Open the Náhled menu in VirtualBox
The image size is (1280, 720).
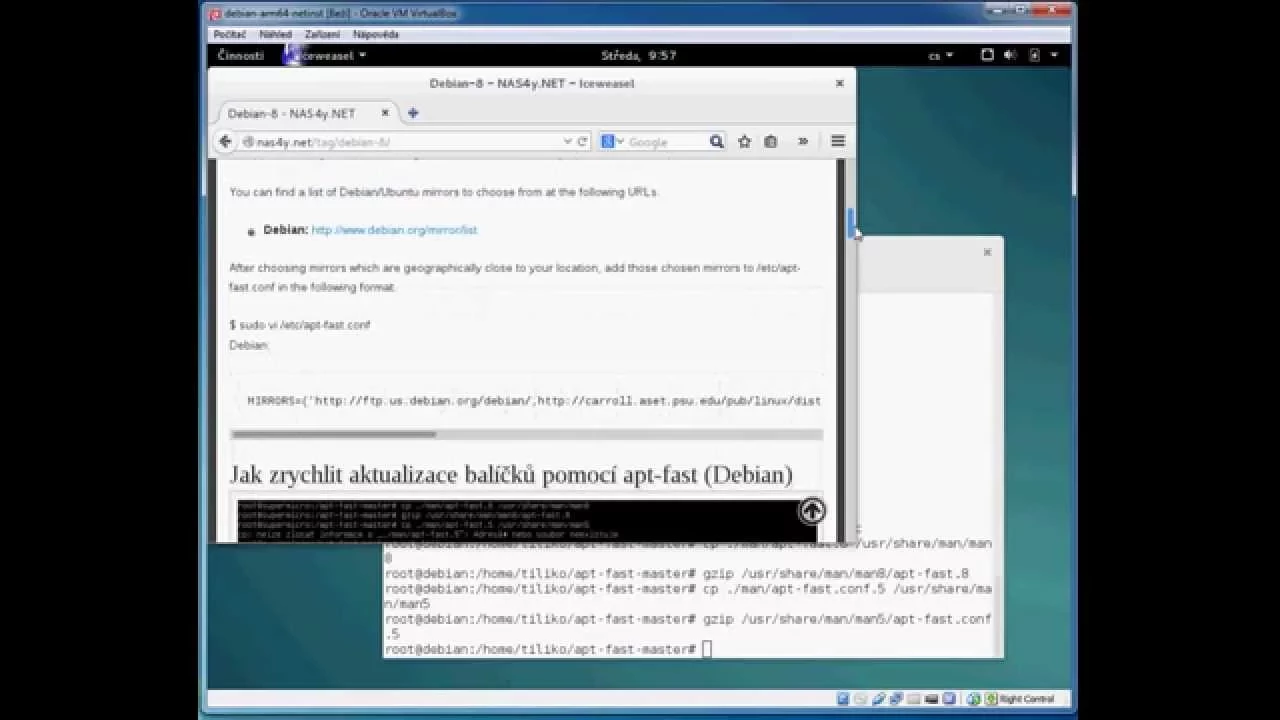click(x=275, y=34)
